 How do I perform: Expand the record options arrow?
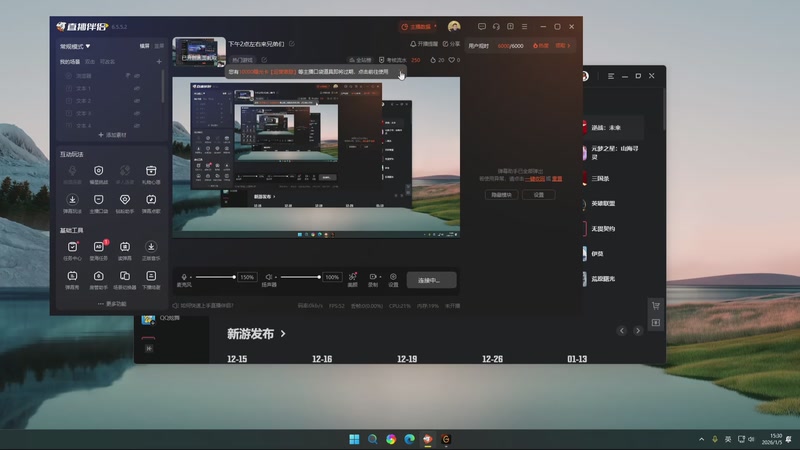[380, 277]
